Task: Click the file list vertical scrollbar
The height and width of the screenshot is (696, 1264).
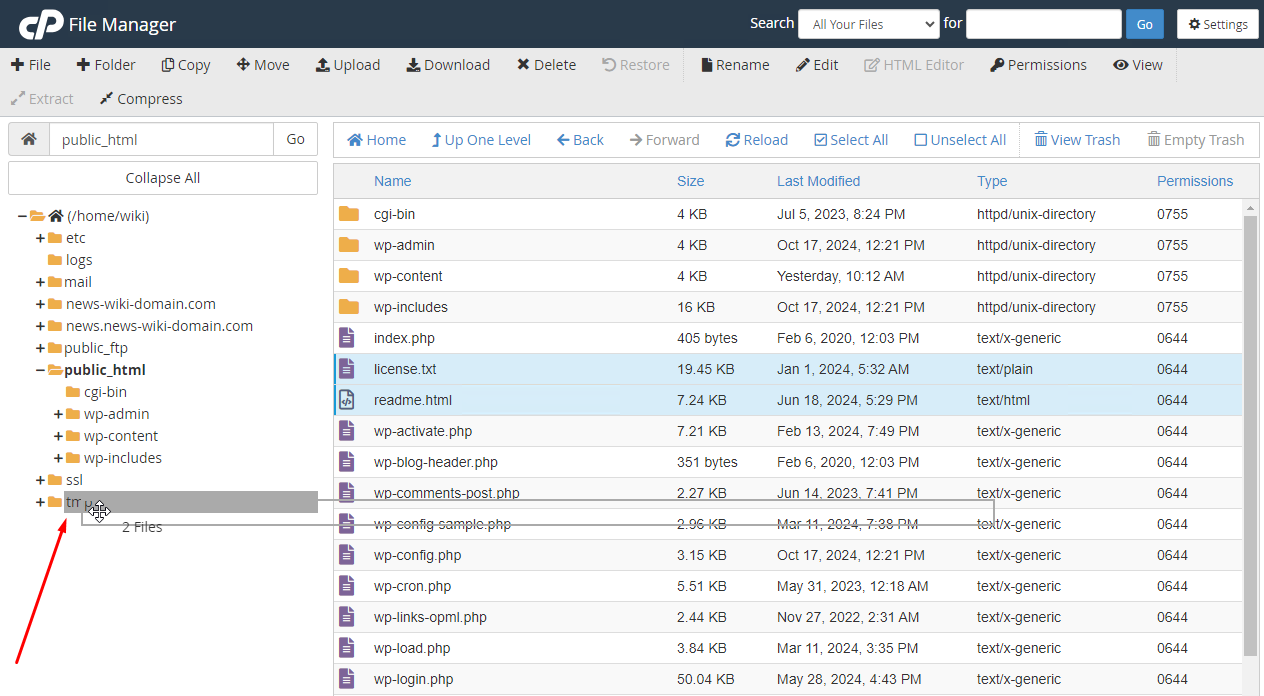Action: click(x=1251, y=436)
